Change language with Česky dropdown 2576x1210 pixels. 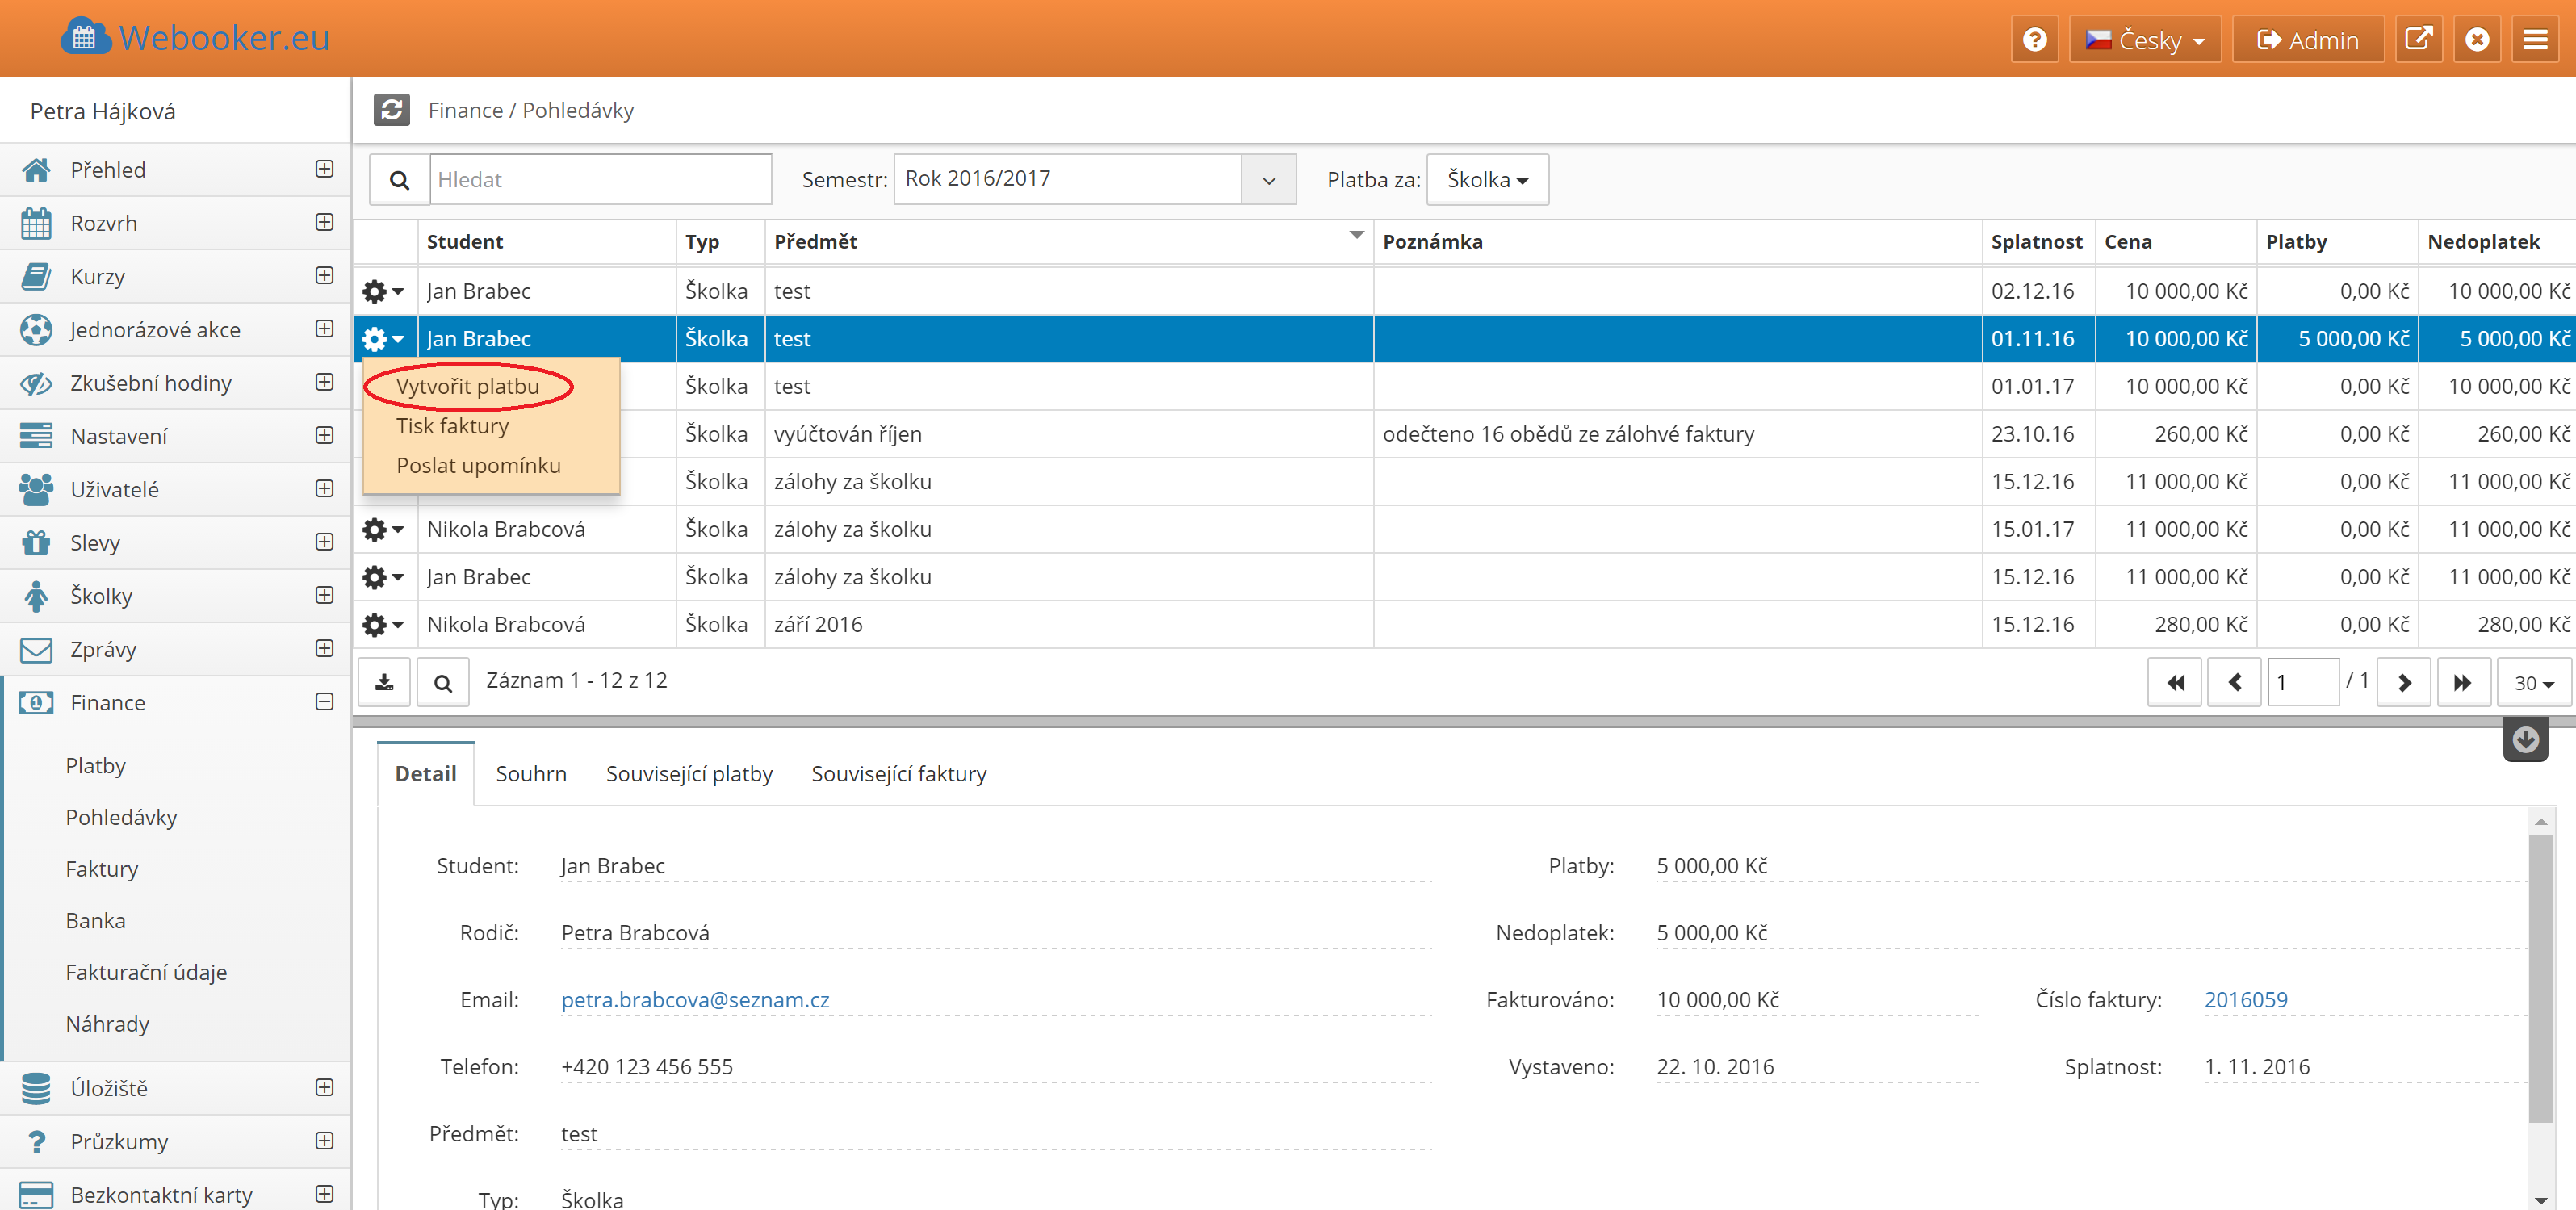(2144, 40)
